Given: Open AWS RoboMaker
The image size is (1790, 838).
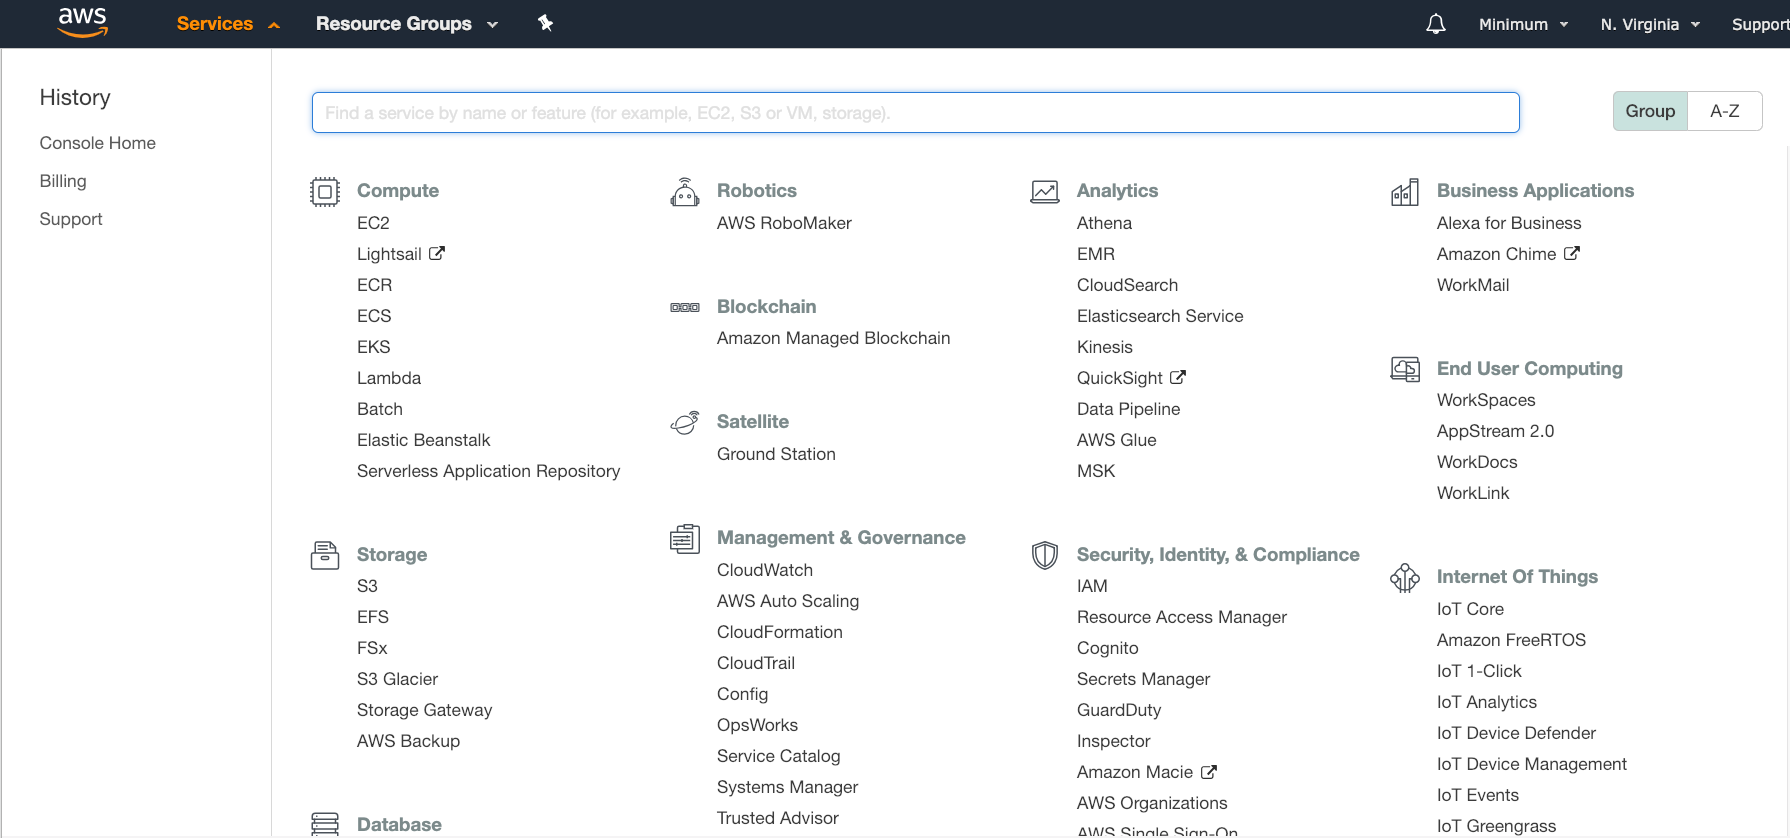Looking at the screenshot, I should (784, 223).
